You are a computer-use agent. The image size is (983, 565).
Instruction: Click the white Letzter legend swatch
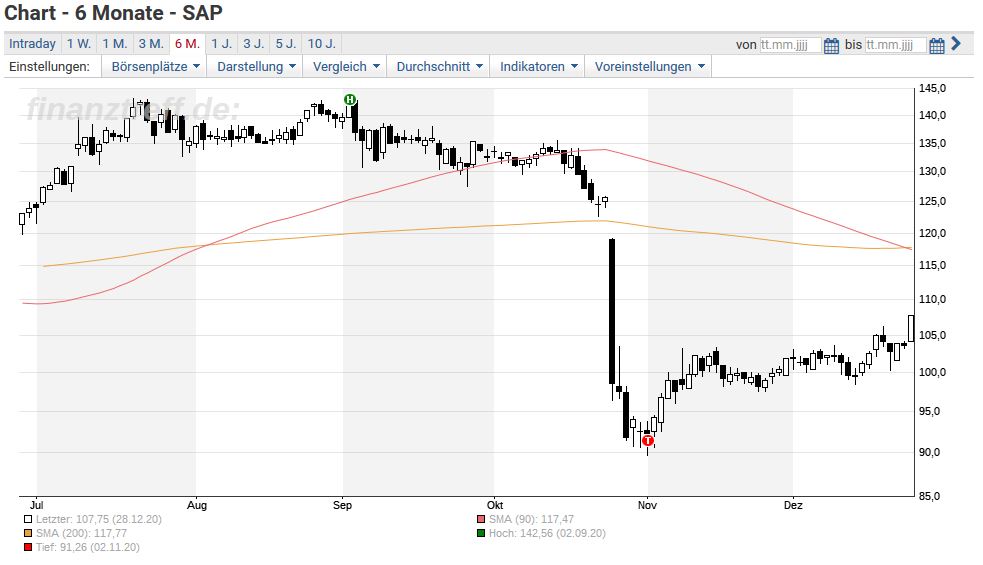point(28,519)
